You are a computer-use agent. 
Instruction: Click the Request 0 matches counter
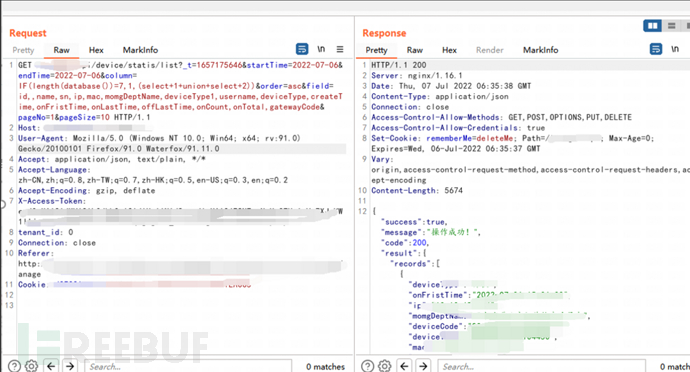point(325,366)
